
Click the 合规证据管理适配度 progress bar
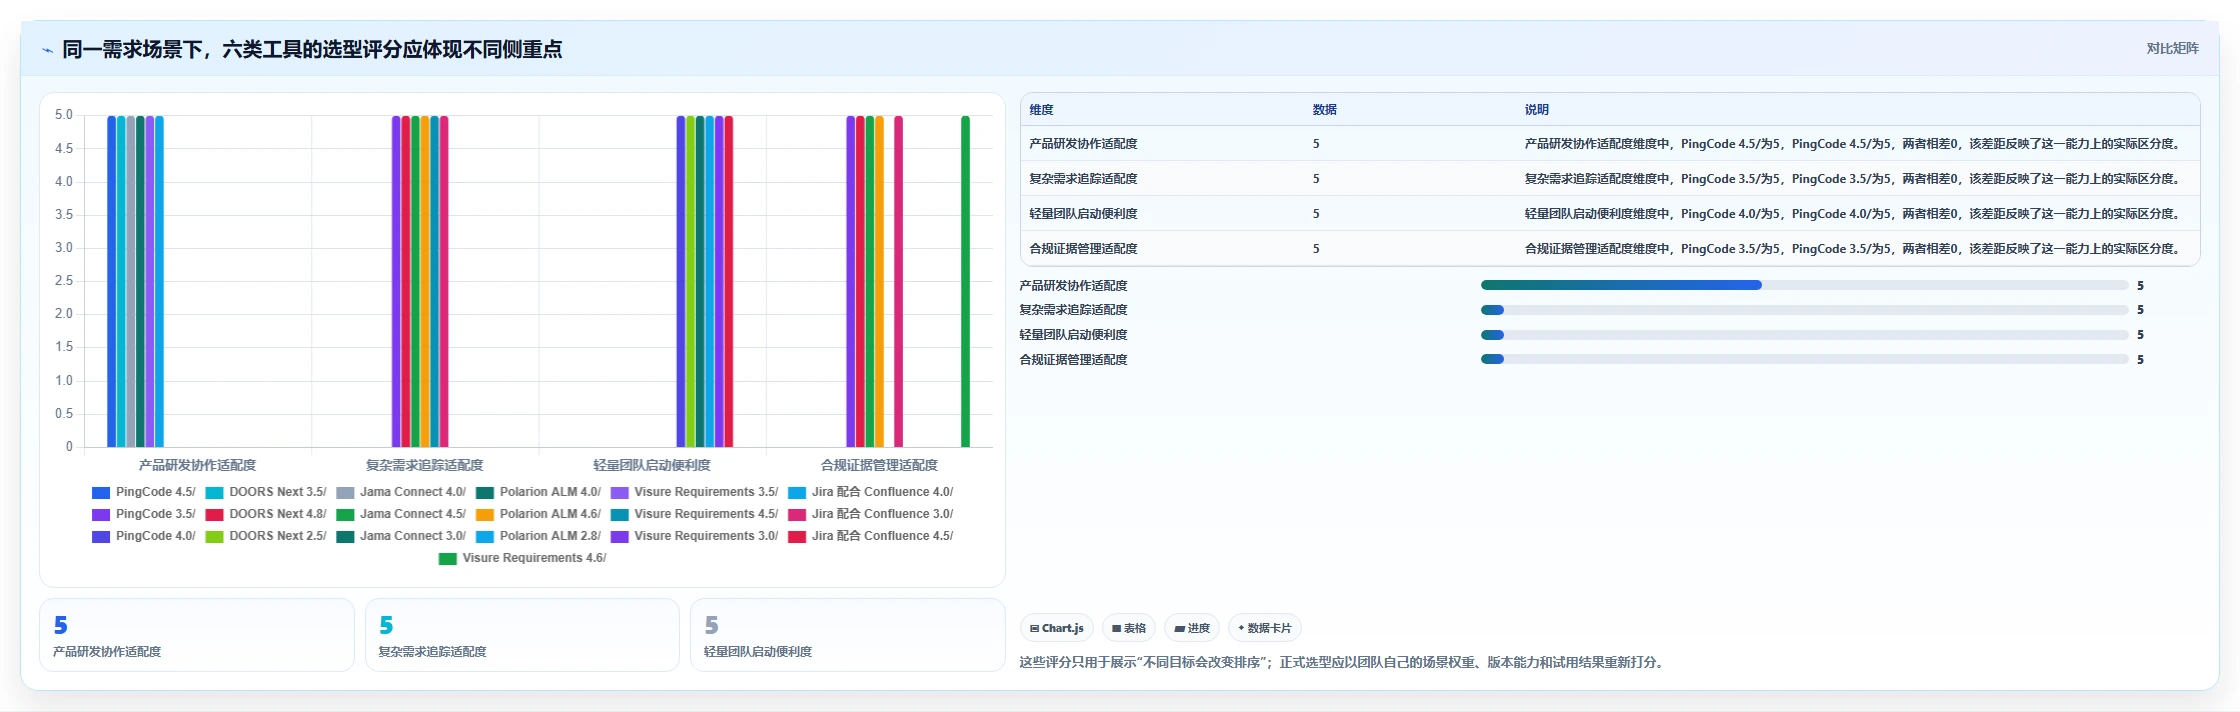click(1804, 359)
